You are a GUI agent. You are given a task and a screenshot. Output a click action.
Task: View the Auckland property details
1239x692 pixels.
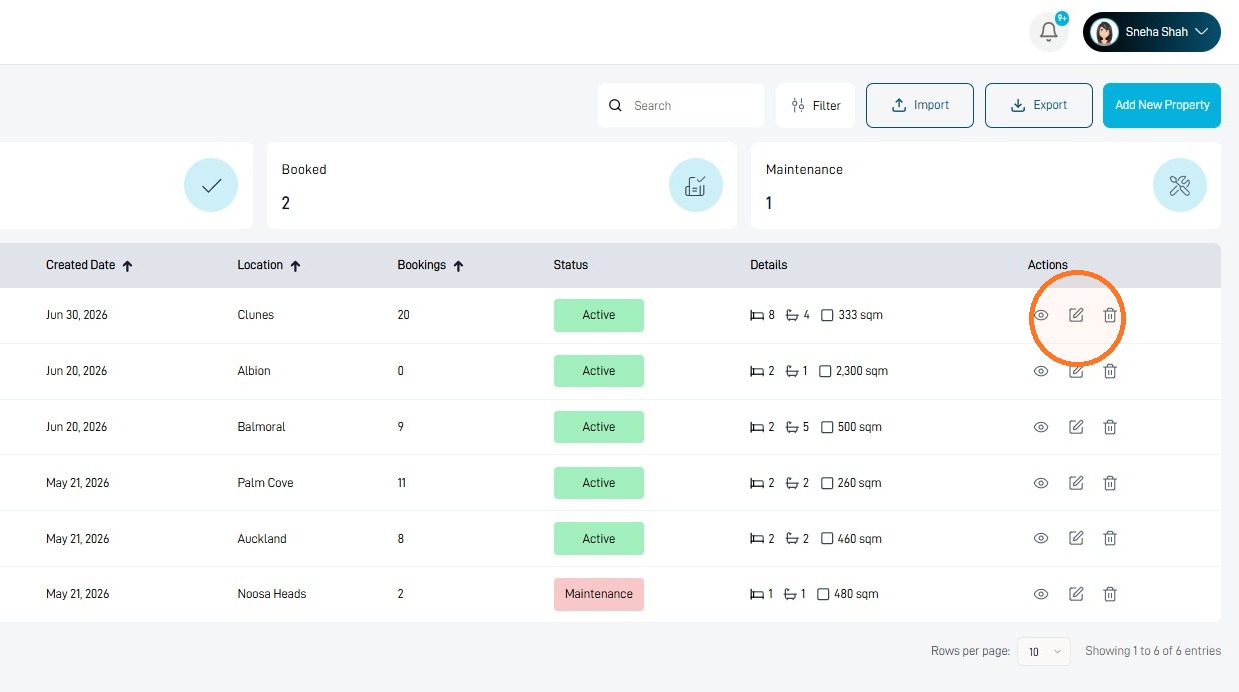click(1041, 538)
